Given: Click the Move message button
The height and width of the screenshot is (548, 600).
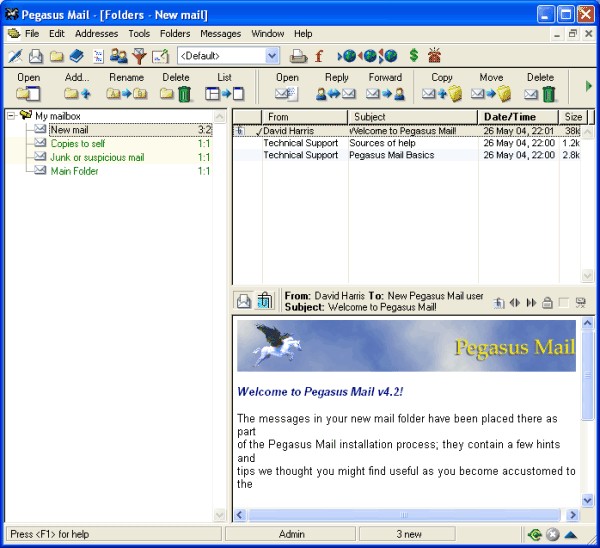Looking at the screenshot, I should [491, 86].
